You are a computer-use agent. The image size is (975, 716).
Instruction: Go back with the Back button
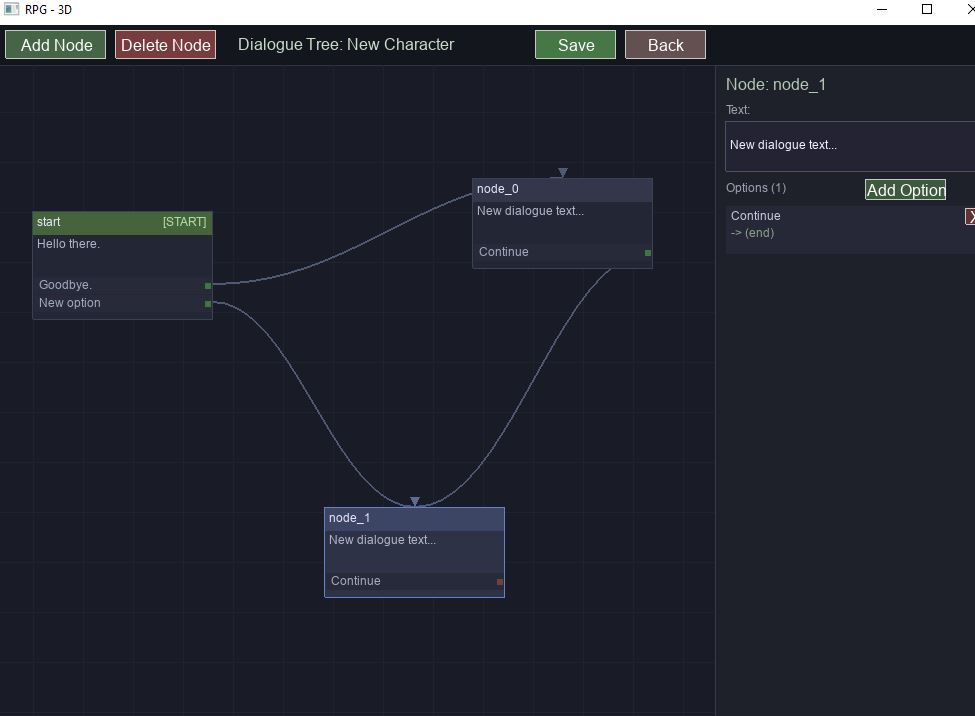point(665,45)
